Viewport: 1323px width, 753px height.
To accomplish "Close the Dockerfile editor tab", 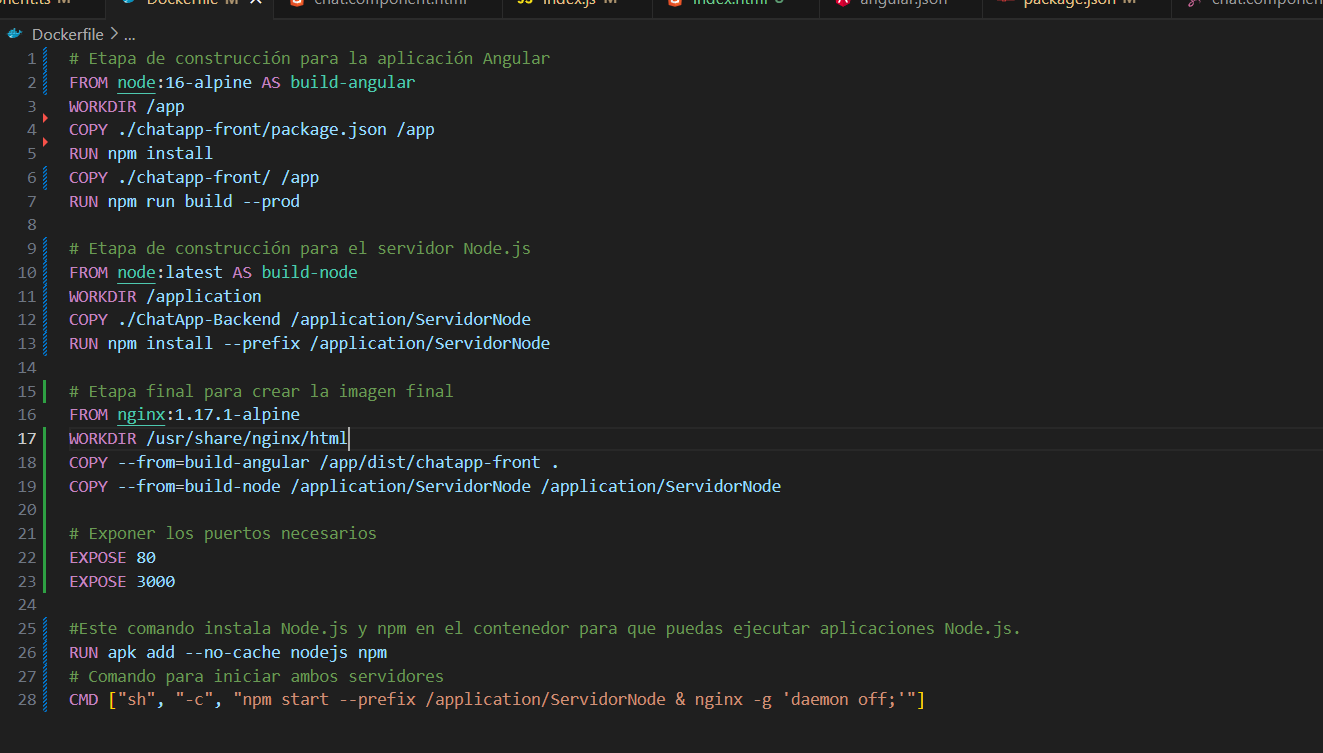I will point(254,4).
